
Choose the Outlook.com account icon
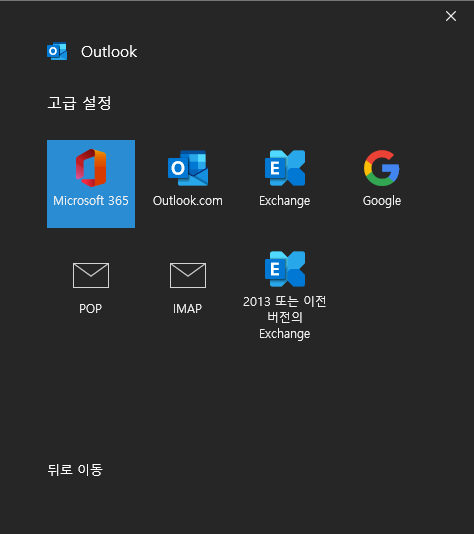point(188,168)
